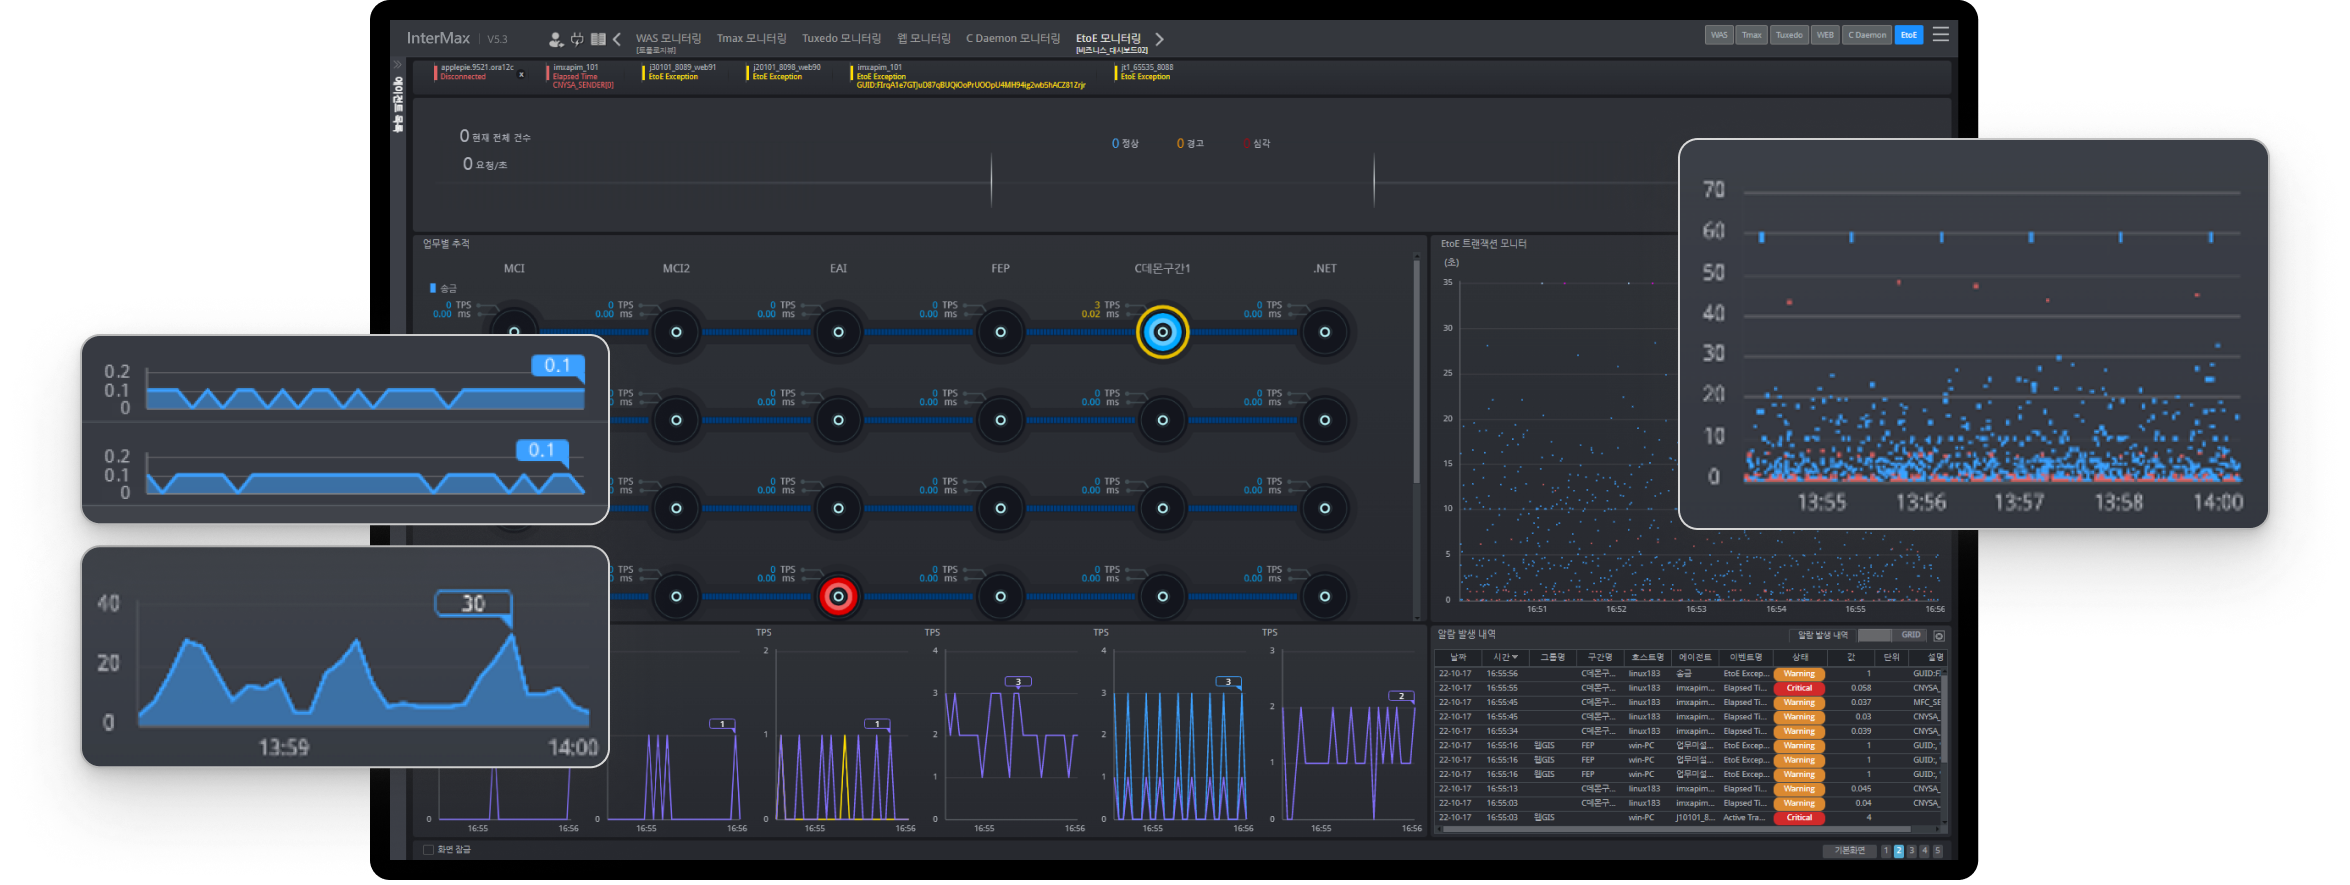Toggle the Tmax filter button
The height and width of the screenshot is (885, 2350).
coord(1752,35)
